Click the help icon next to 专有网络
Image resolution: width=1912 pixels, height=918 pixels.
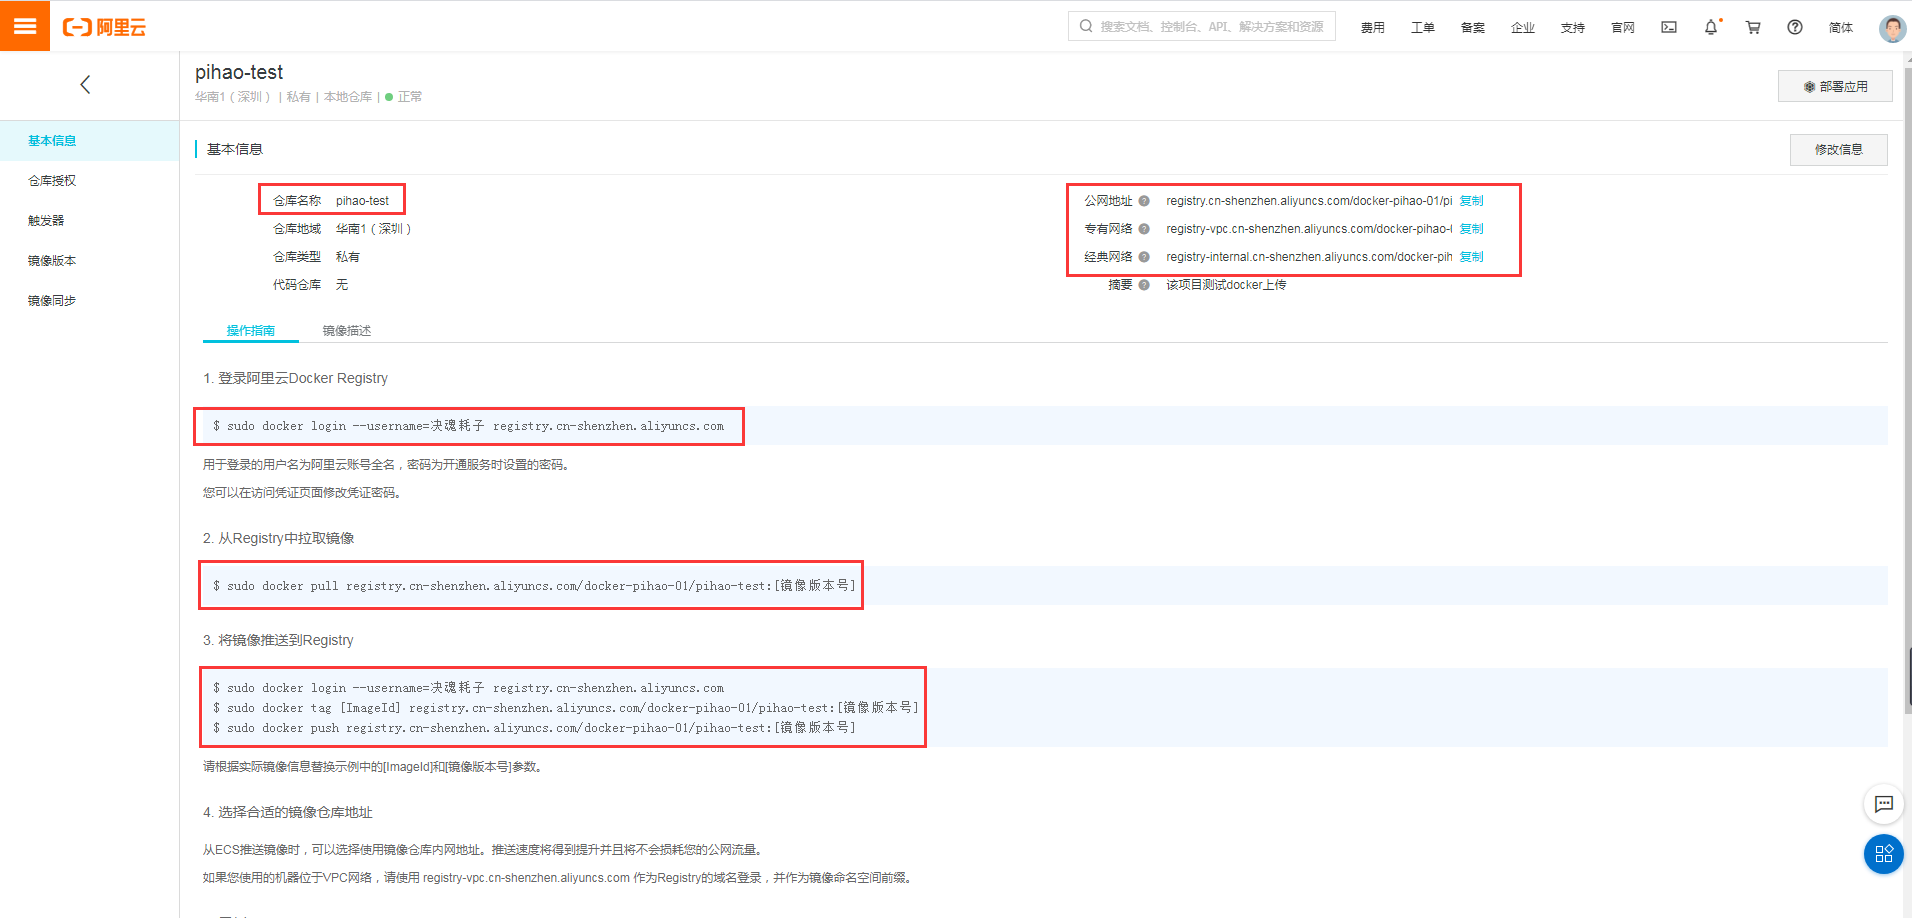[1144, 229]
